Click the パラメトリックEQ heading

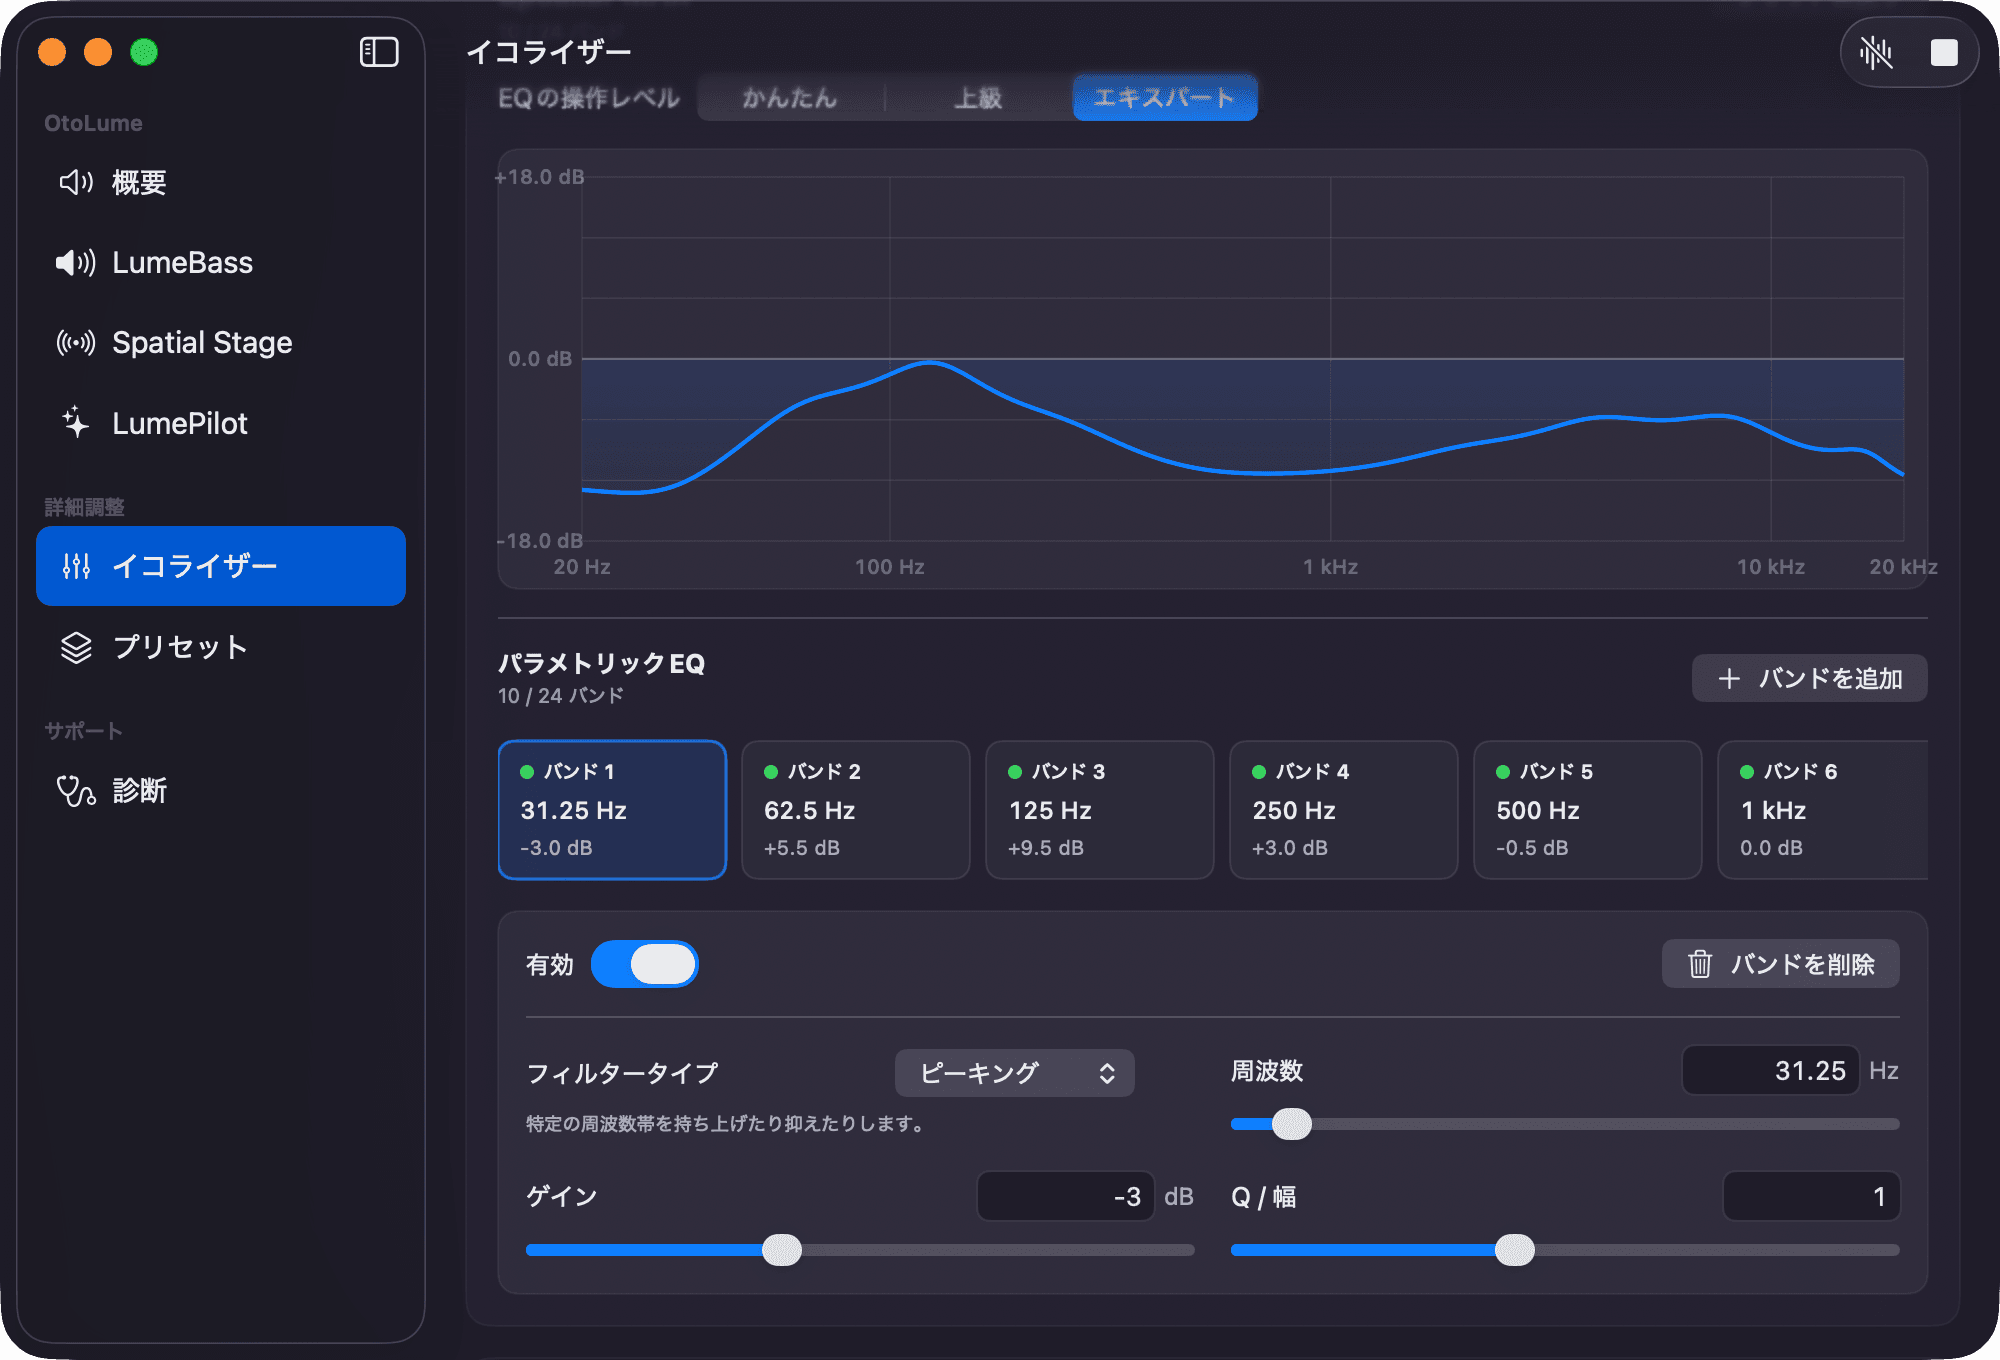point(602,663)
